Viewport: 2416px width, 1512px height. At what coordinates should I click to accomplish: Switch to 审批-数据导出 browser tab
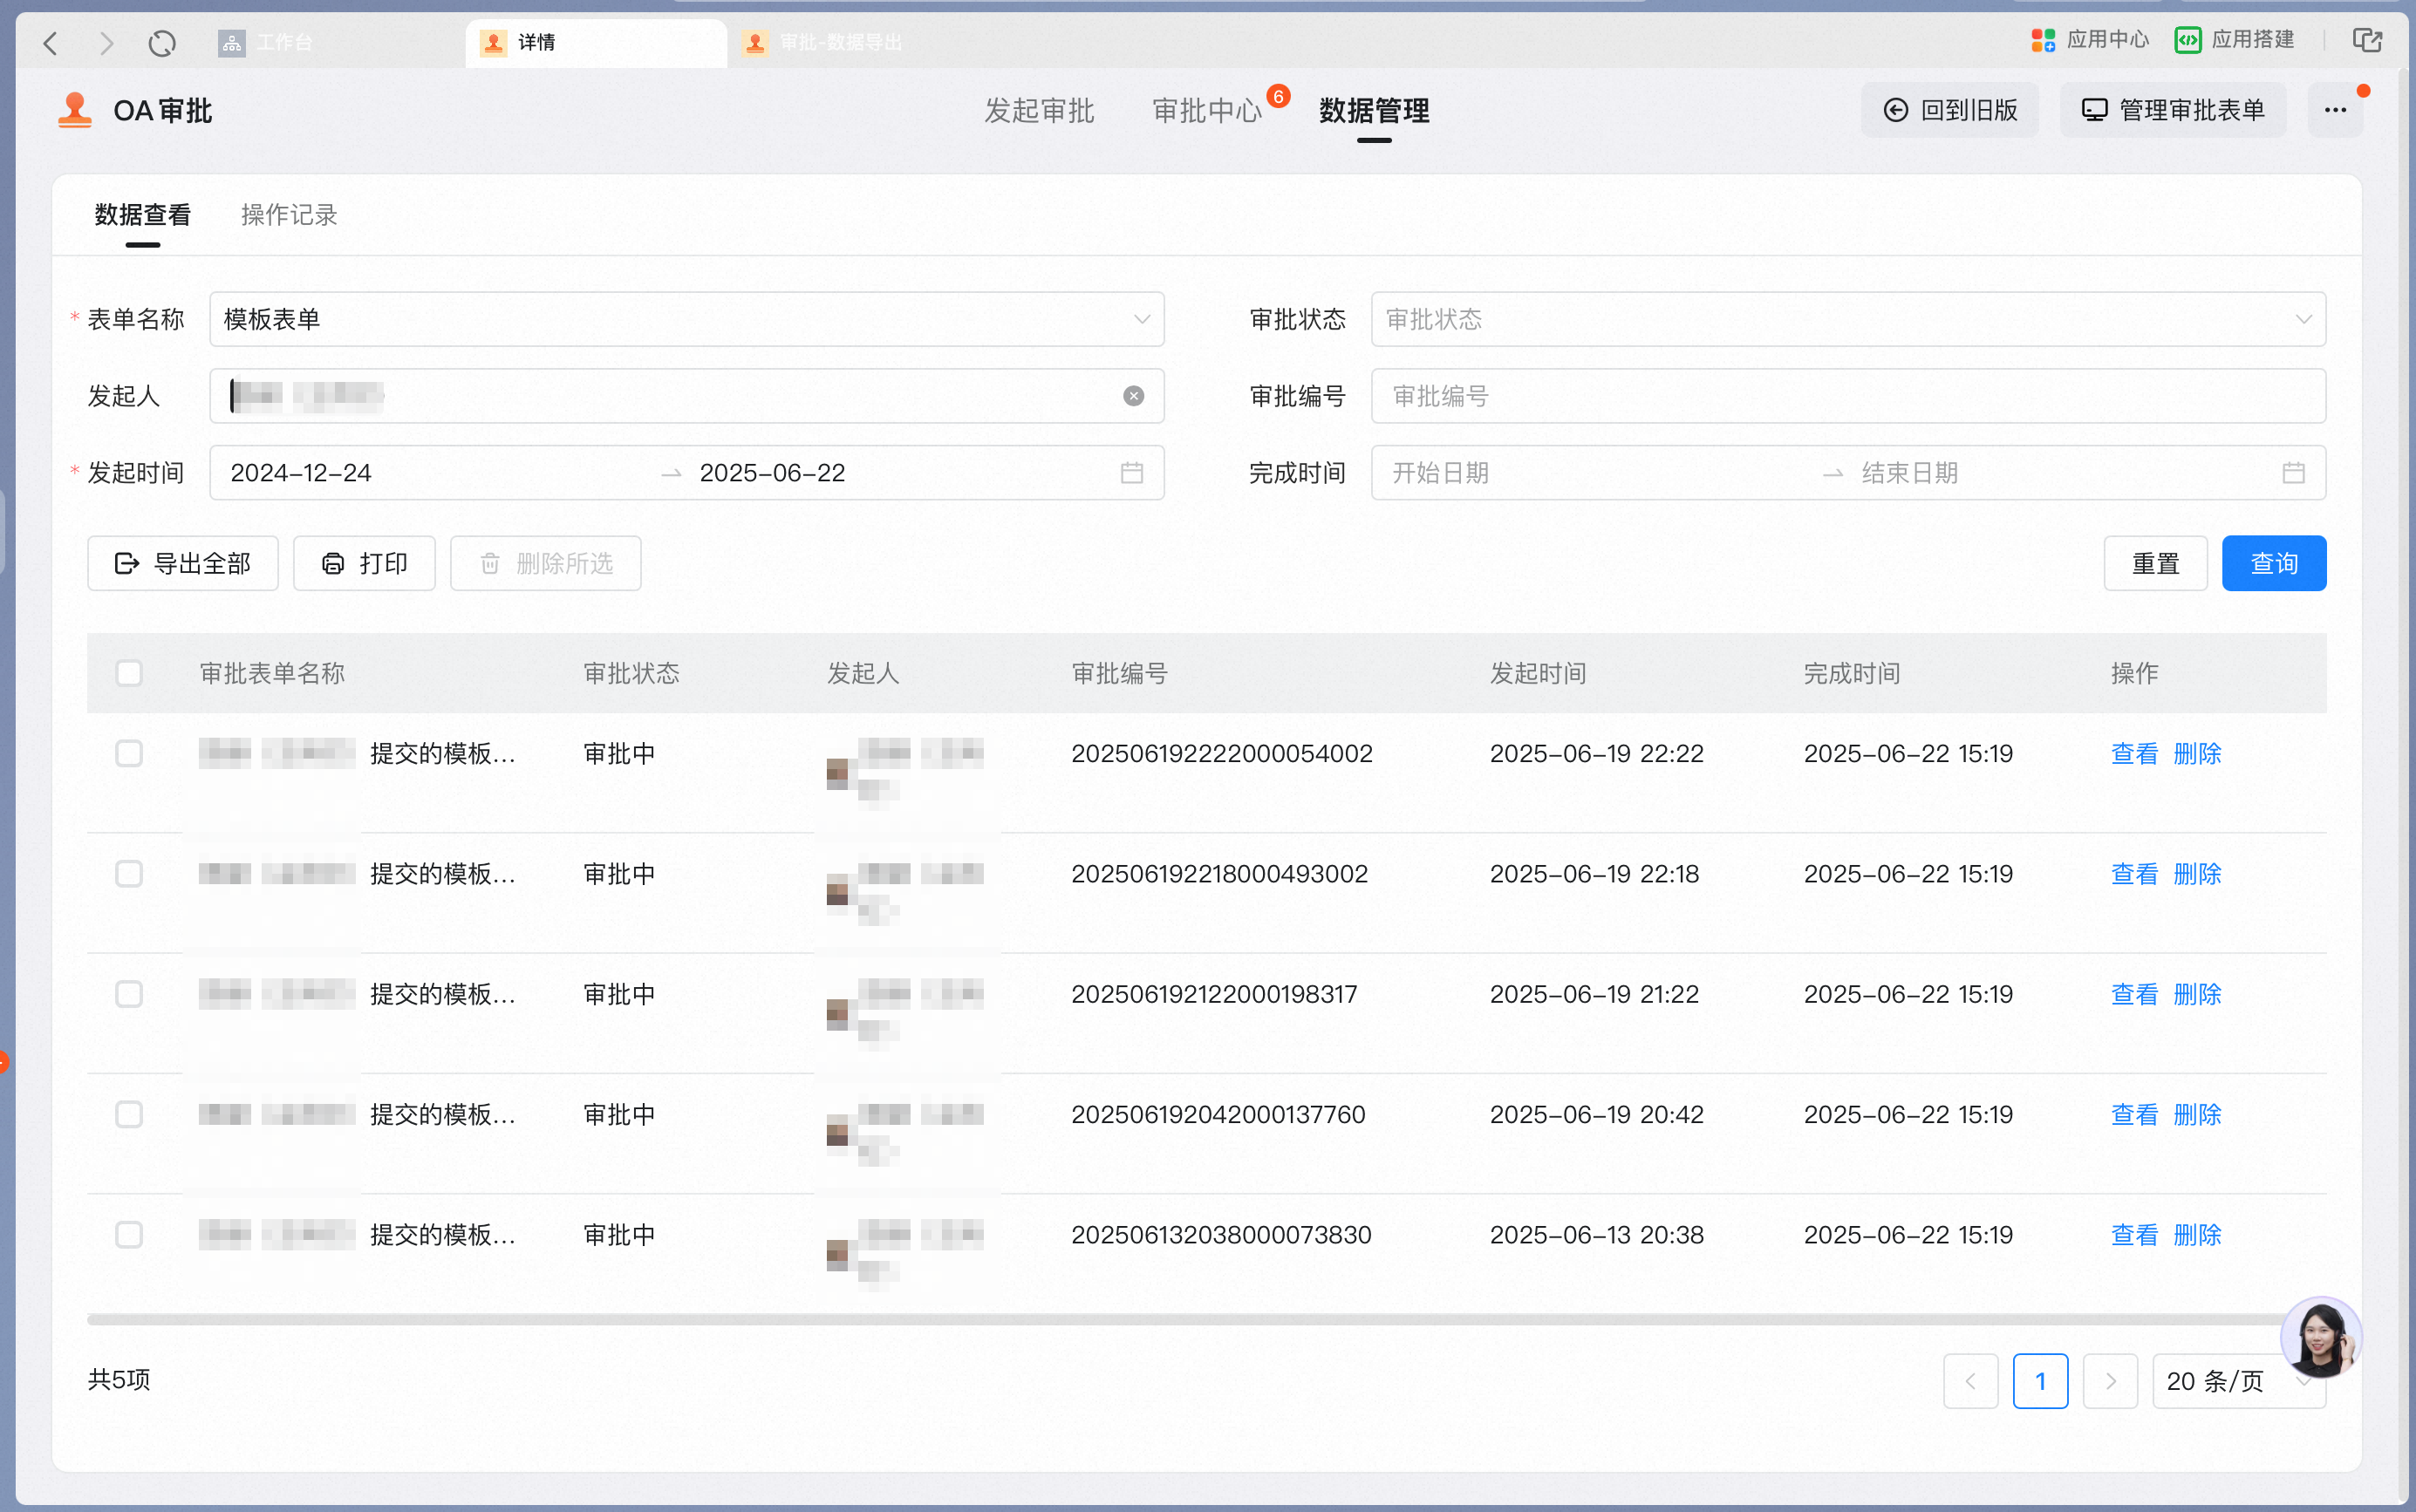coord(860,42)
